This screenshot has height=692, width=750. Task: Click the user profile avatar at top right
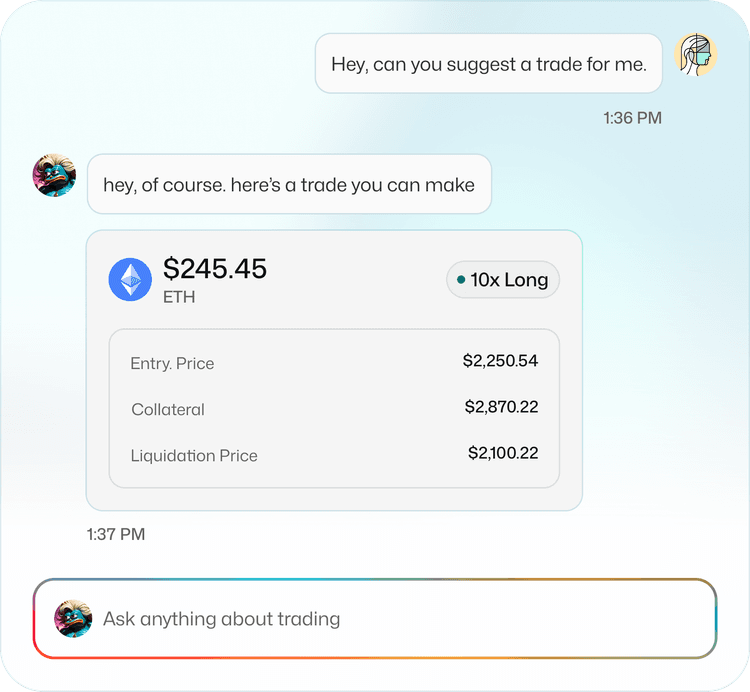695,56
